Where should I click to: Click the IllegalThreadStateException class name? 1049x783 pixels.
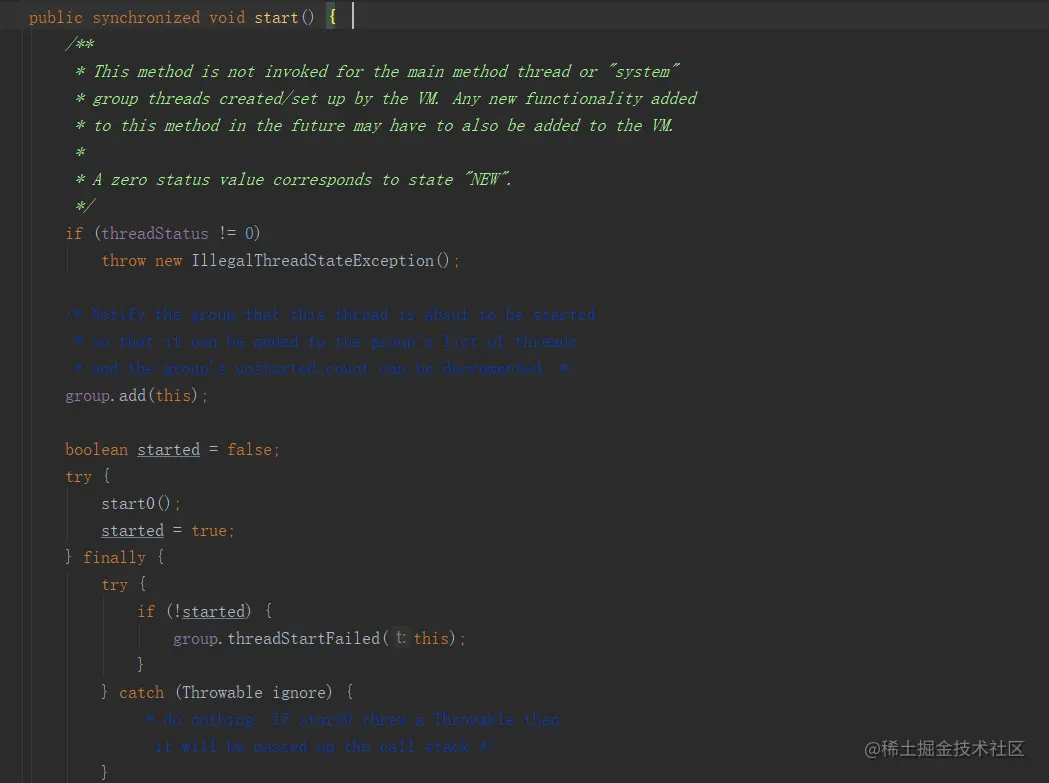313,260
